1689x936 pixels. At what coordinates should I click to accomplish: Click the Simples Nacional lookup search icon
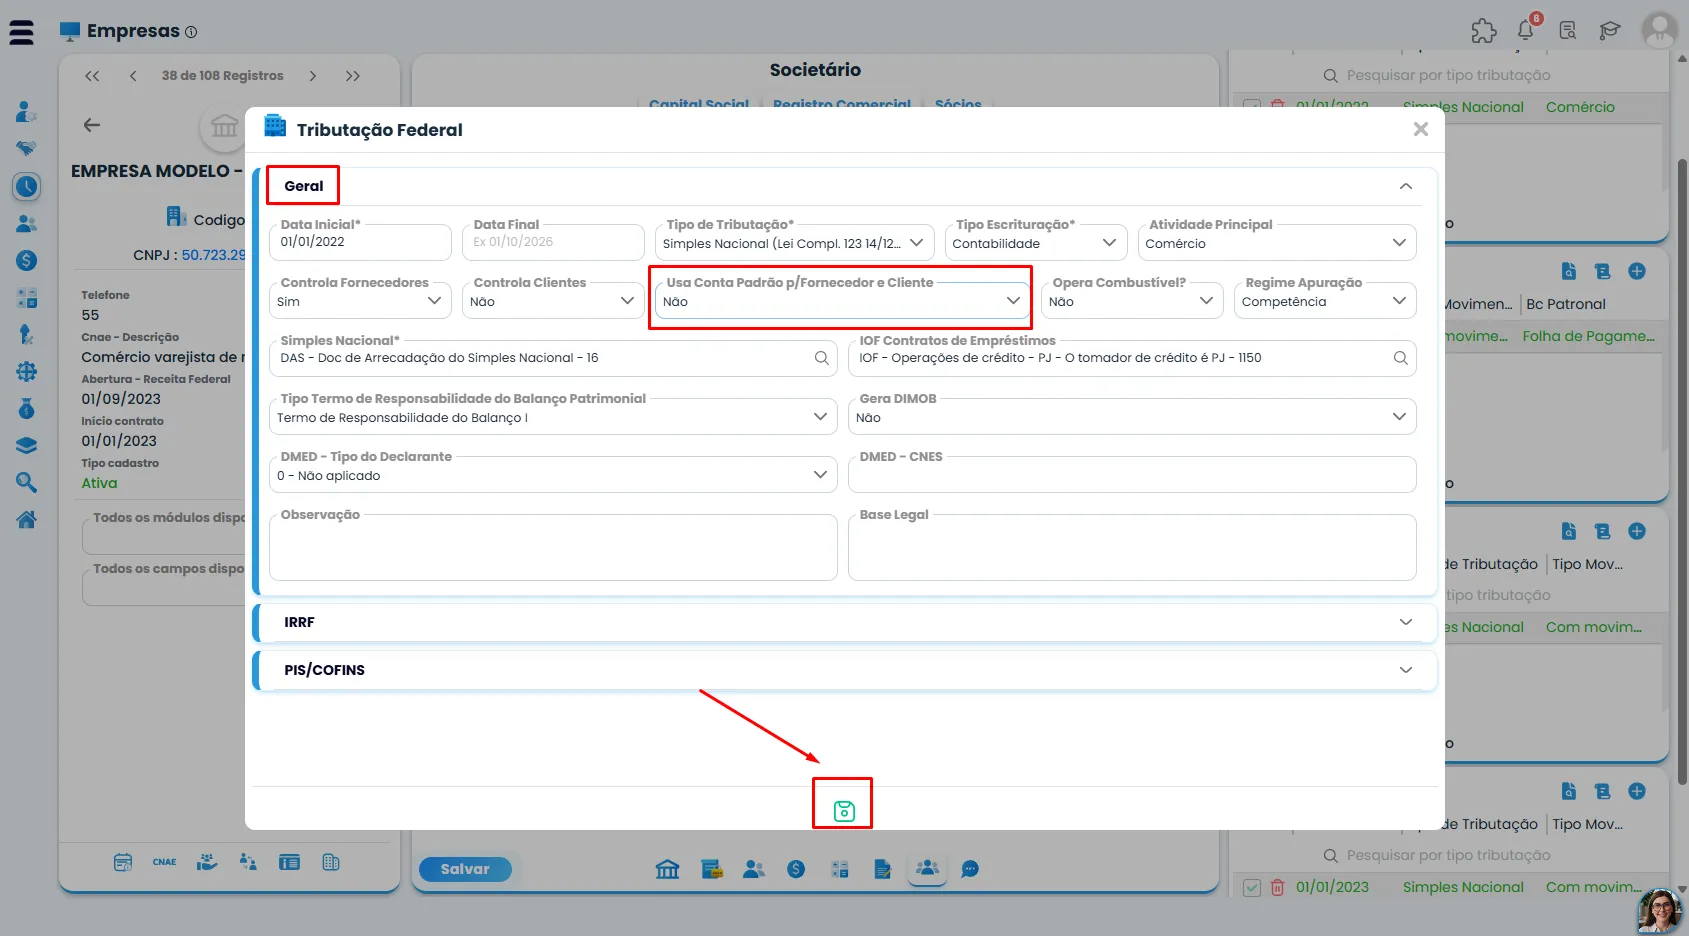pos(821,358)
